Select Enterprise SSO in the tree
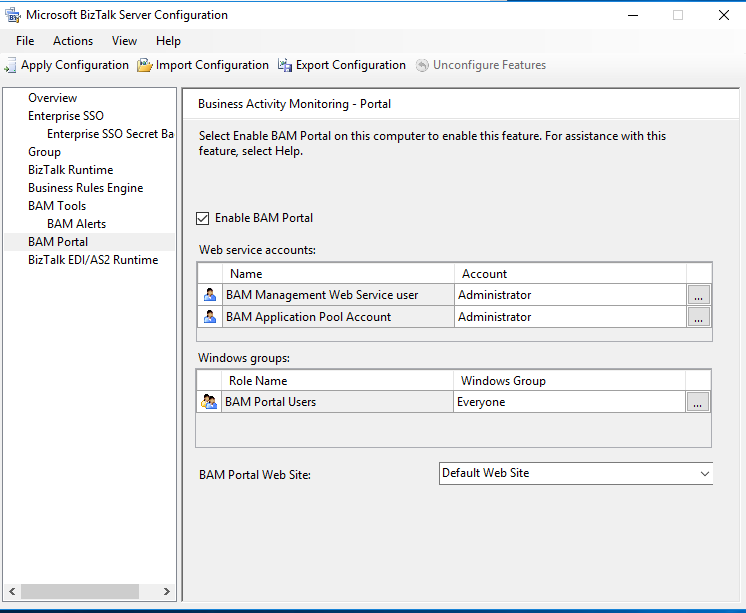The image size is (746, 613). click(66, 116)
